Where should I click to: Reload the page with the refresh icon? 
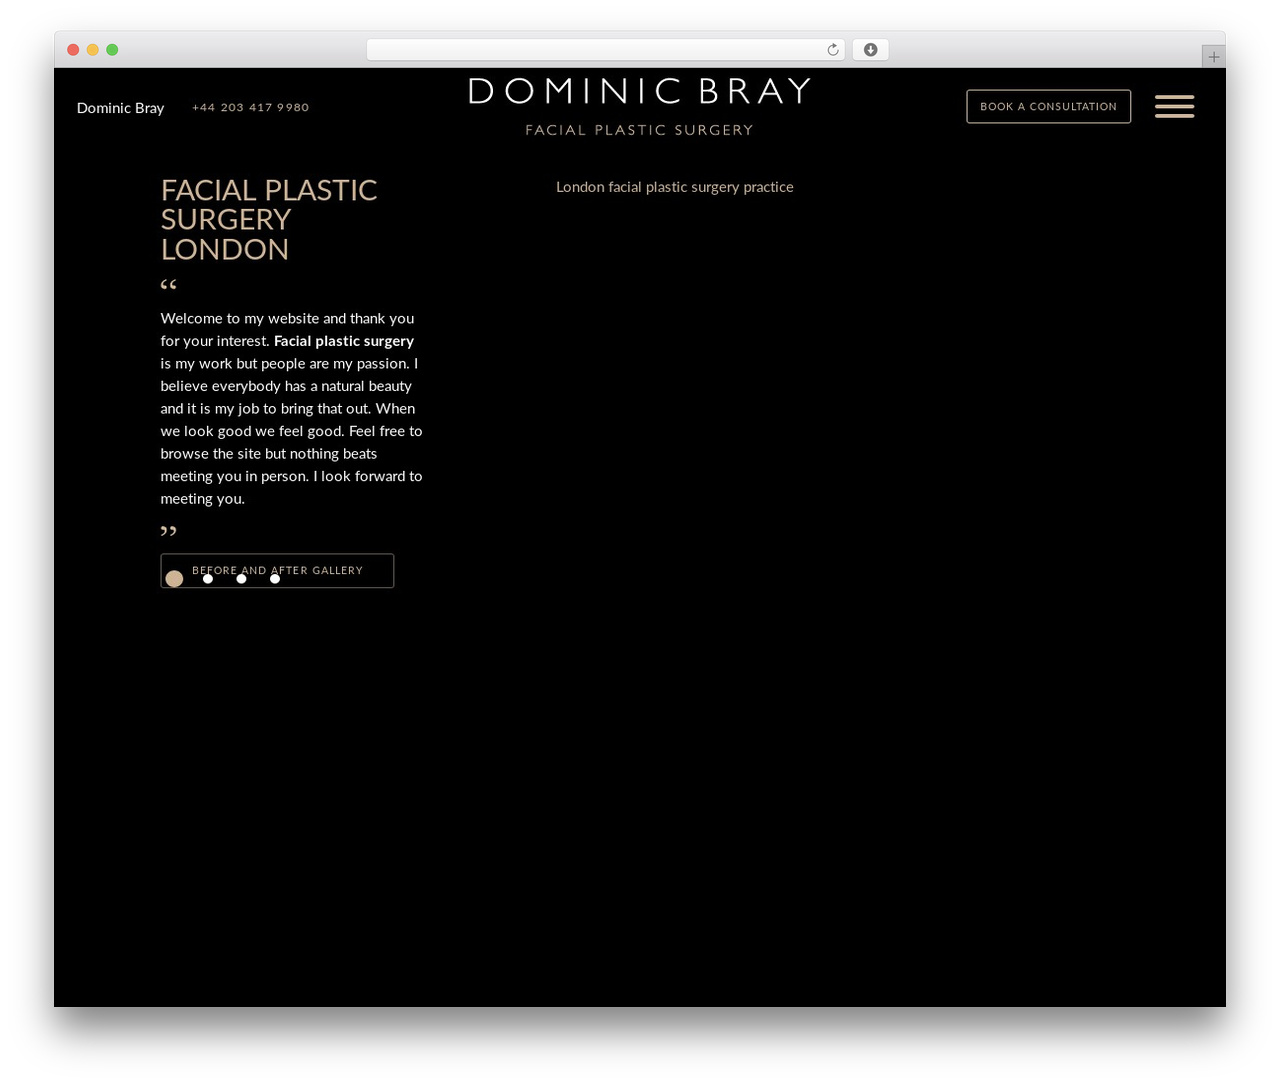pyautogui.click(x=833, y=50)
